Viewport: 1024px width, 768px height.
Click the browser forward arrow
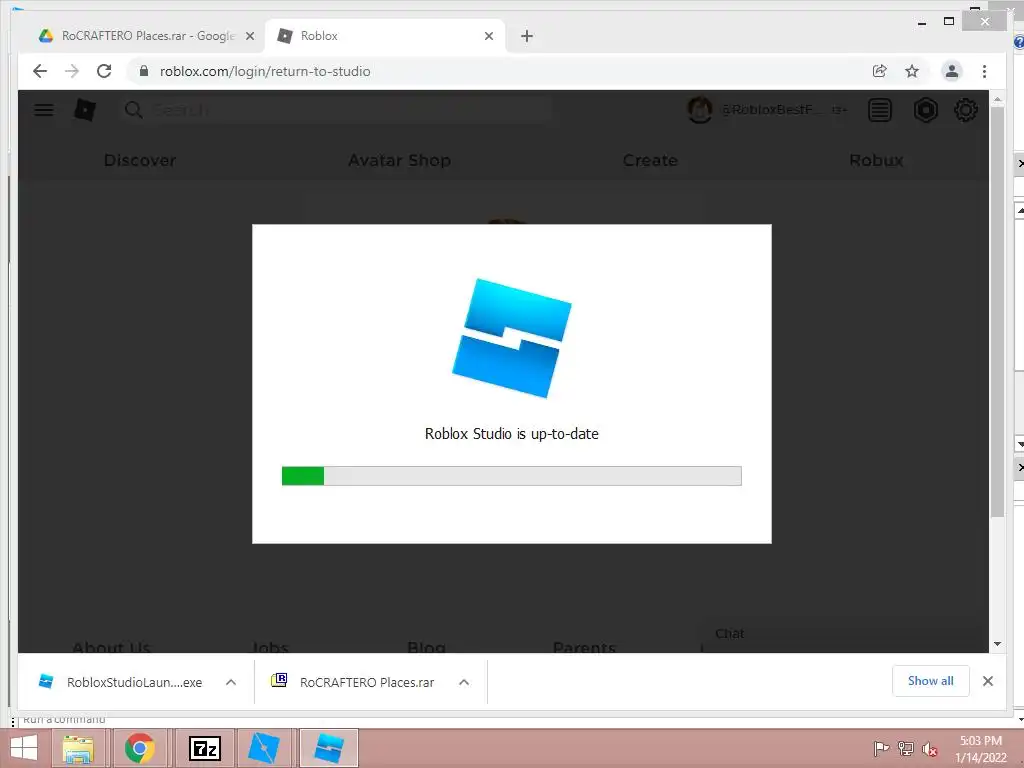[72, 71]
